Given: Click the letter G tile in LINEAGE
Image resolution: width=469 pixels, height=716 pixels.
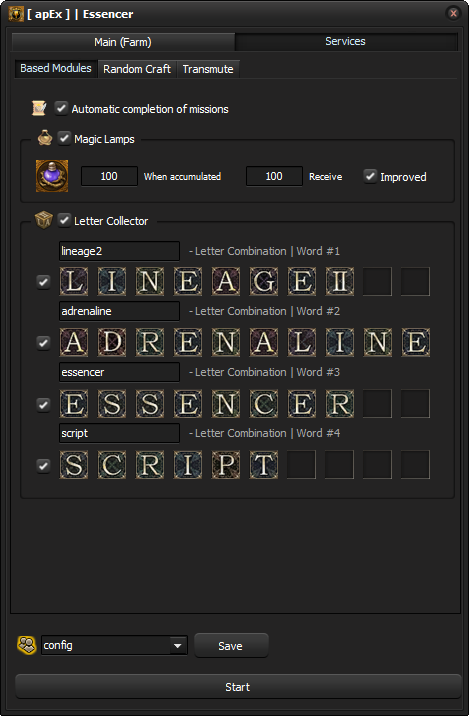Looking at the screenshot, I should pyautogui.click(x=263, y=281).
